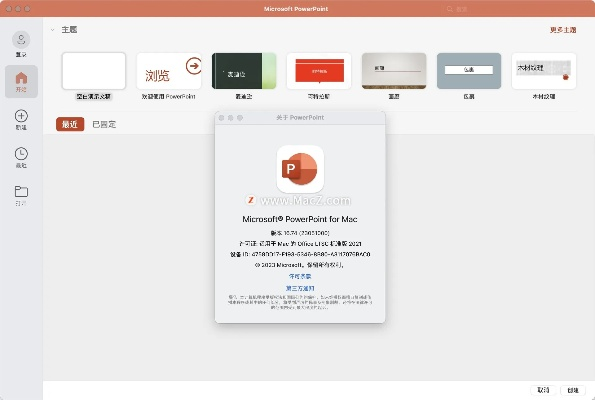Select the gray-blue parcel theme thumbnail

pyautogui.click(x=469, y=71)
